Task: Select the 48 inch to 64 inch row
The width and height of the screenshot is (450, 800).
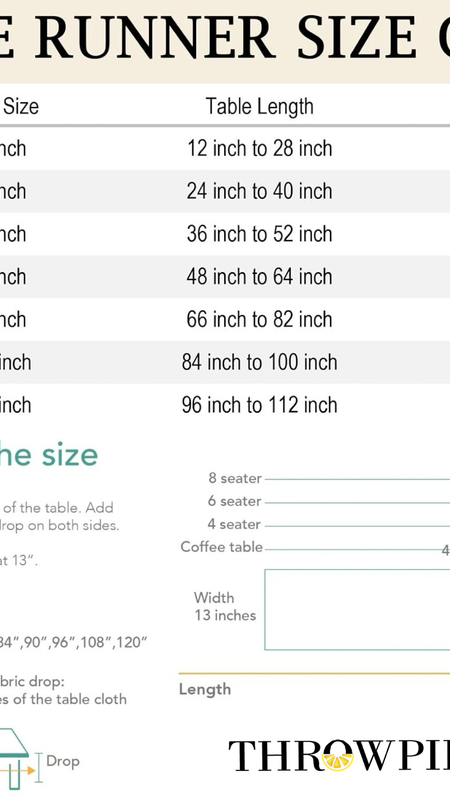Action: tap(225, 277)
